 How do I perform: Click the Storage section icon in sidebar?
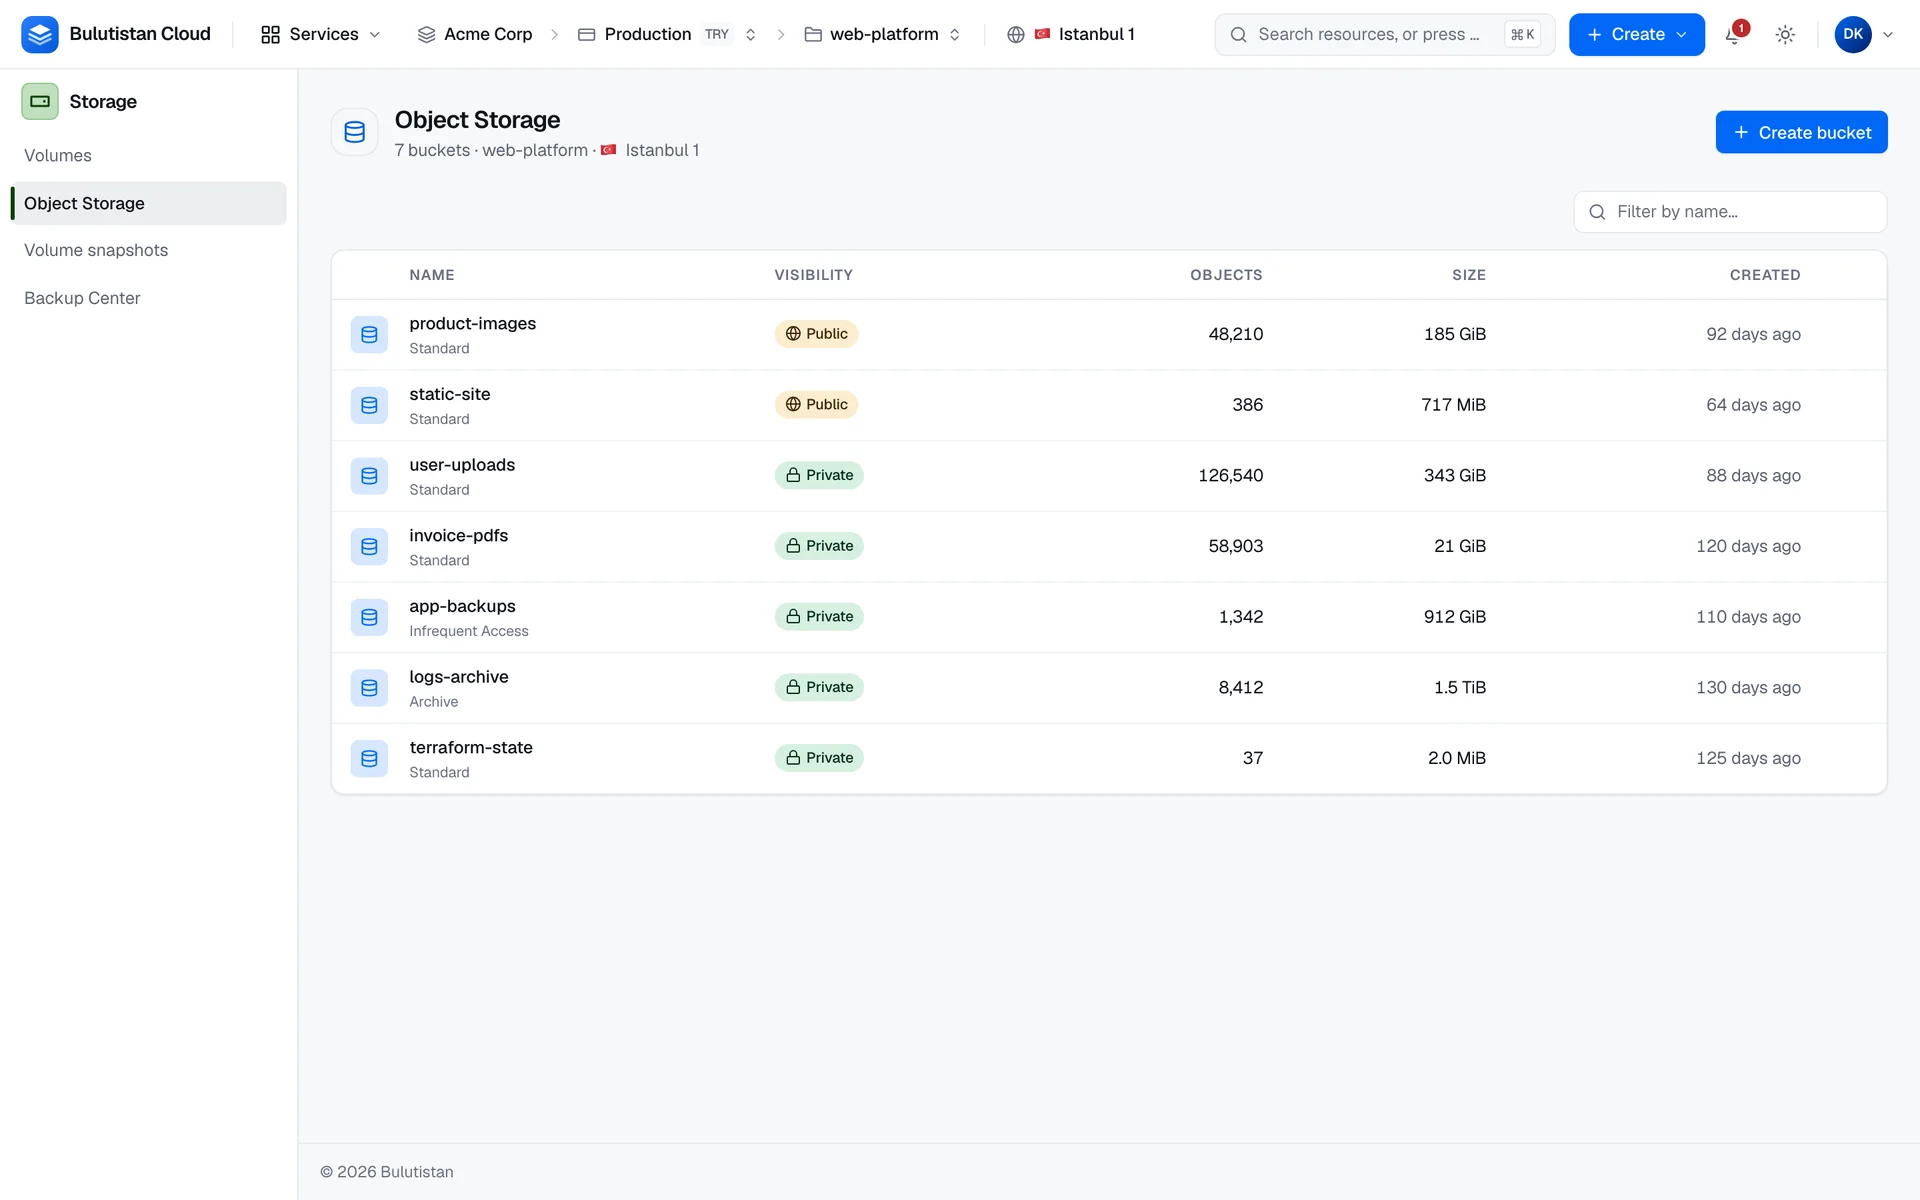click(x=40, y=101)
